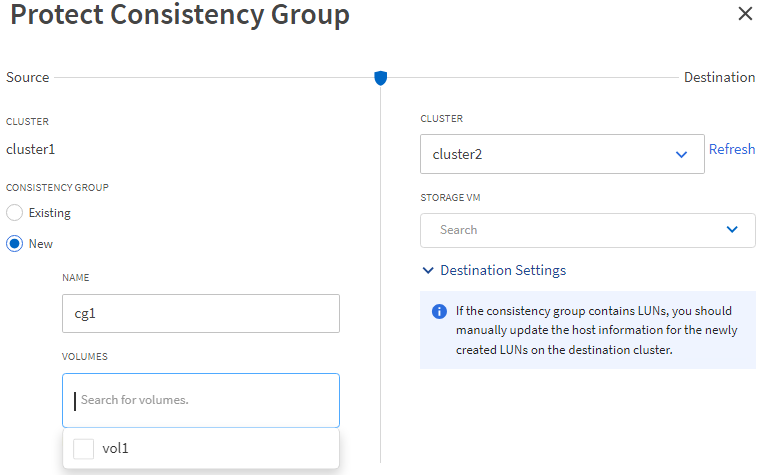This screenshot has width=774, height=475.
Task: Click the Storage VM search field
Action: click(x=570, y=230)
